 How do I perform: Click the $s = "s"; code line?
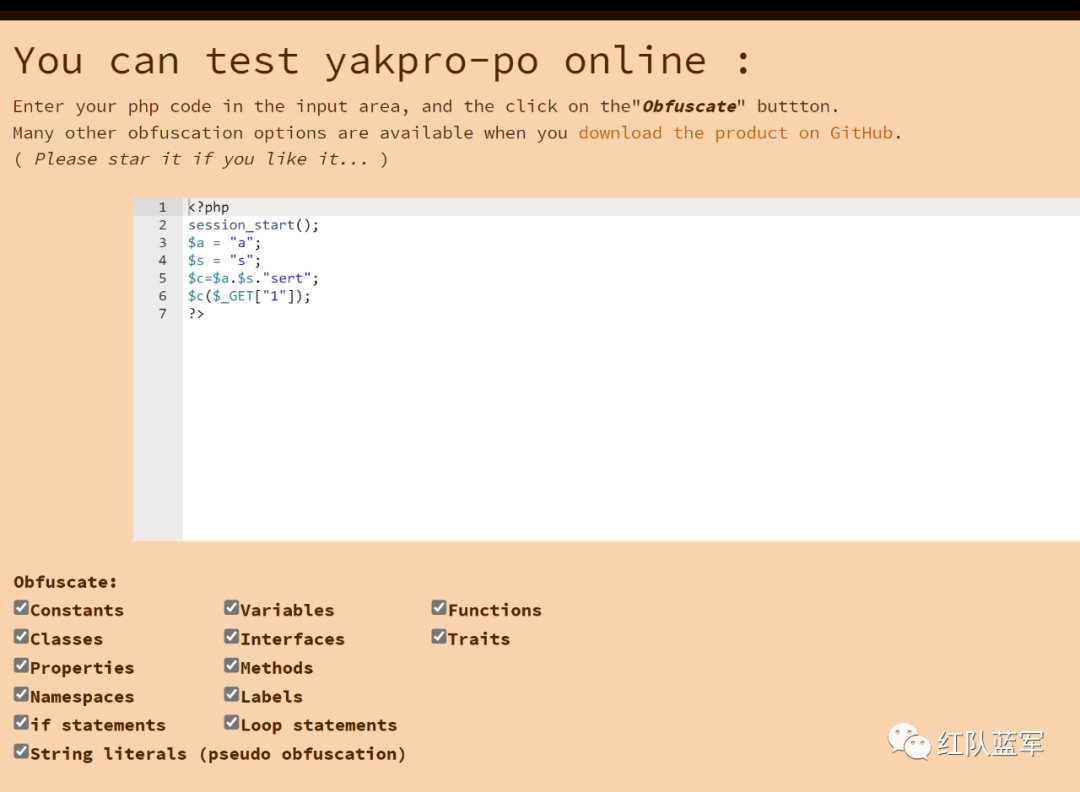coord(225,261)
